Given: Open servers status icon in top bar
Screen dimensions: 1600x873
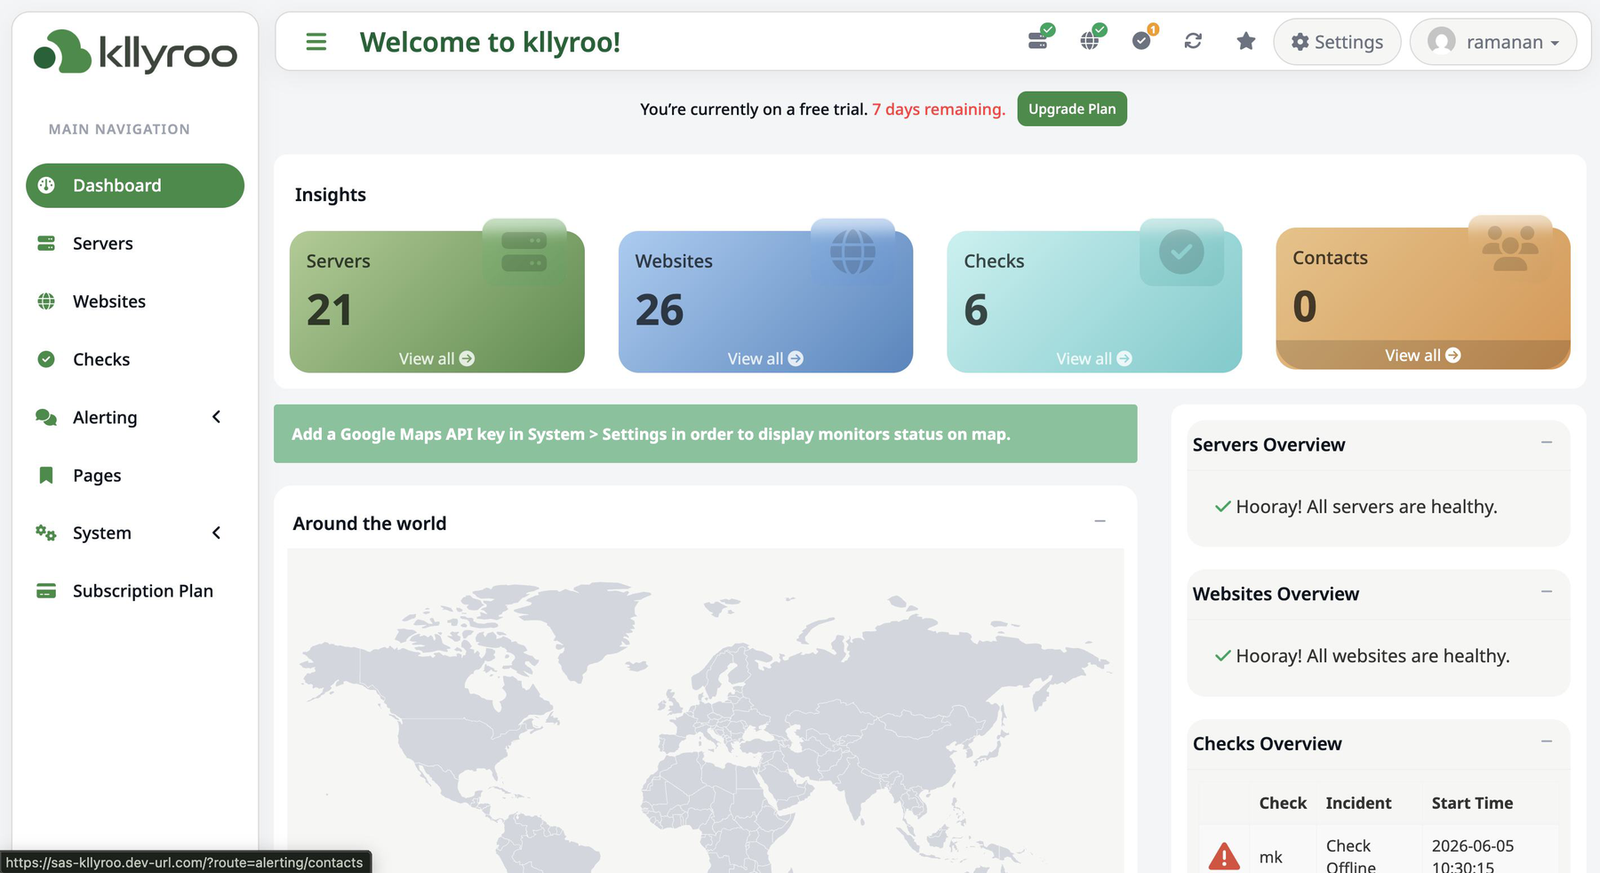Looking at the screenshot, I should pyautogui.click(x=1039, y=40).
